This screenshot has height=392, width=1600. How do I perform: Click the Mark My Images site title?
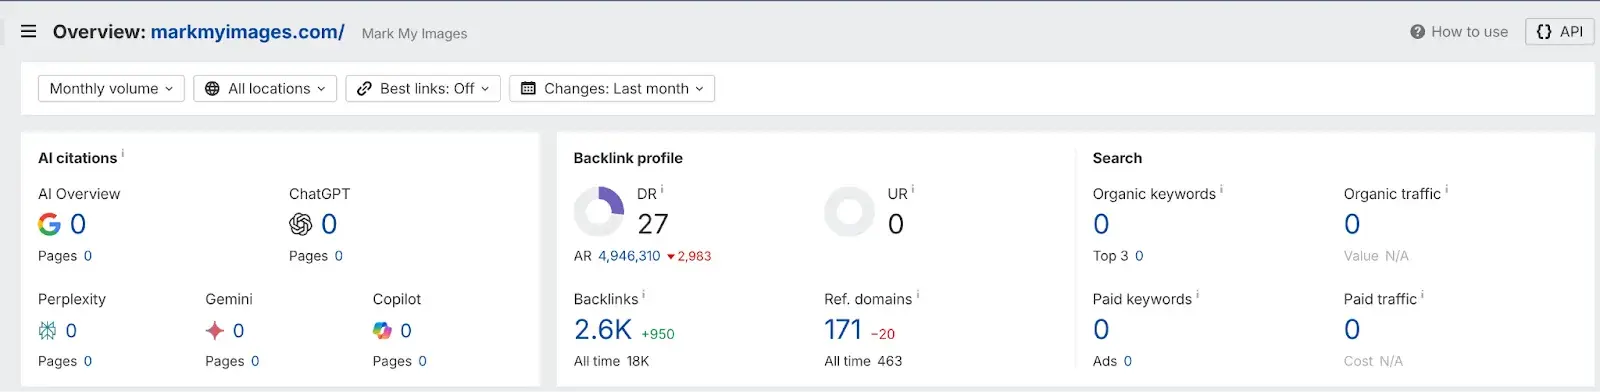(x=414, y=33)
